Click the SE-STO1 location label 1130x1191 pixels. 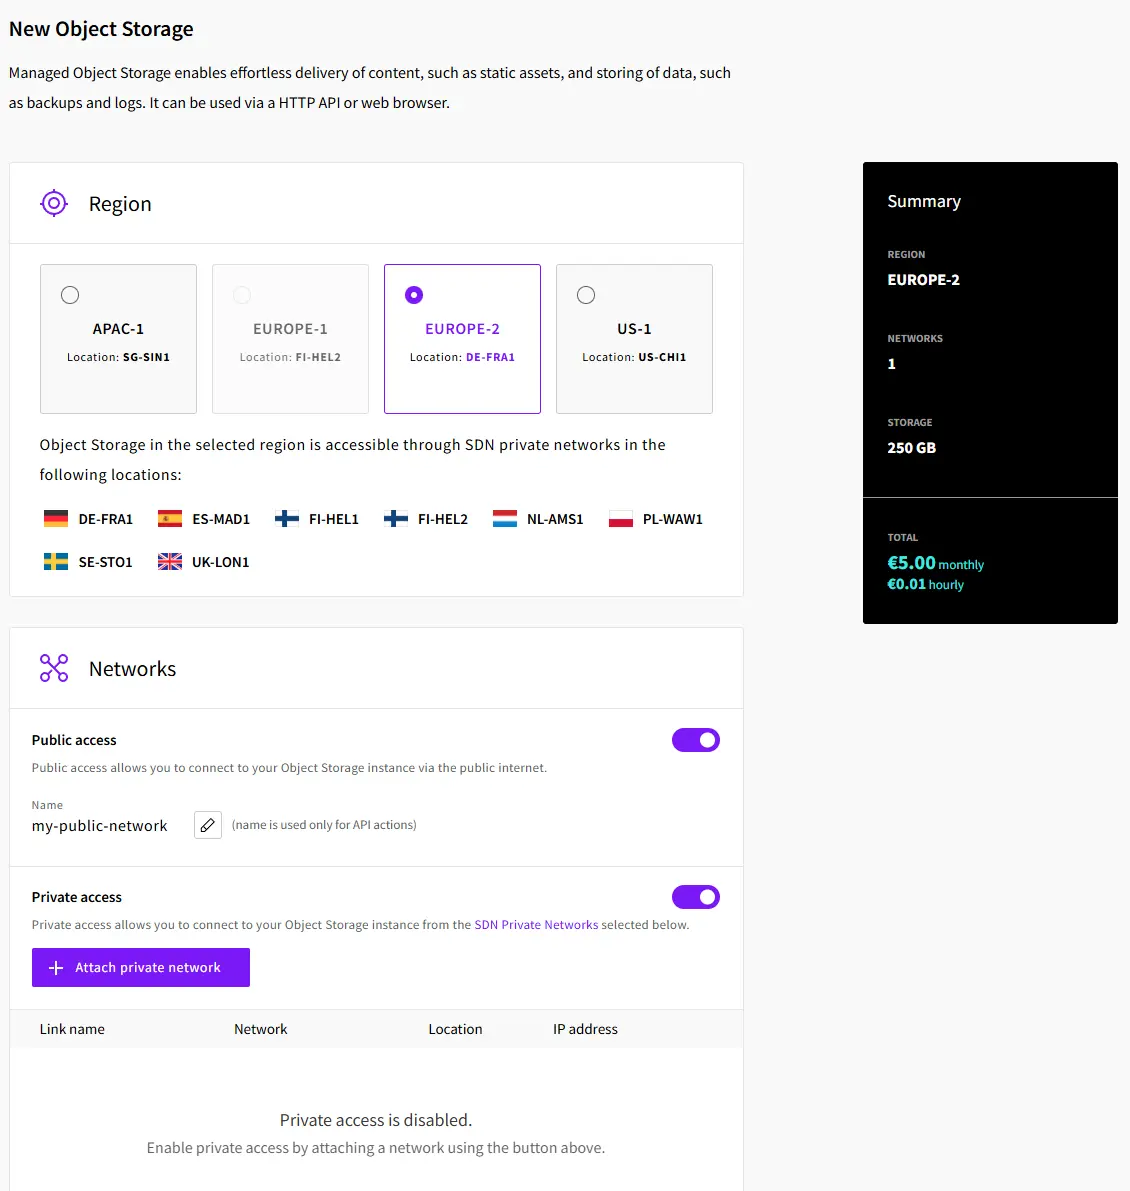coord(106,561)
